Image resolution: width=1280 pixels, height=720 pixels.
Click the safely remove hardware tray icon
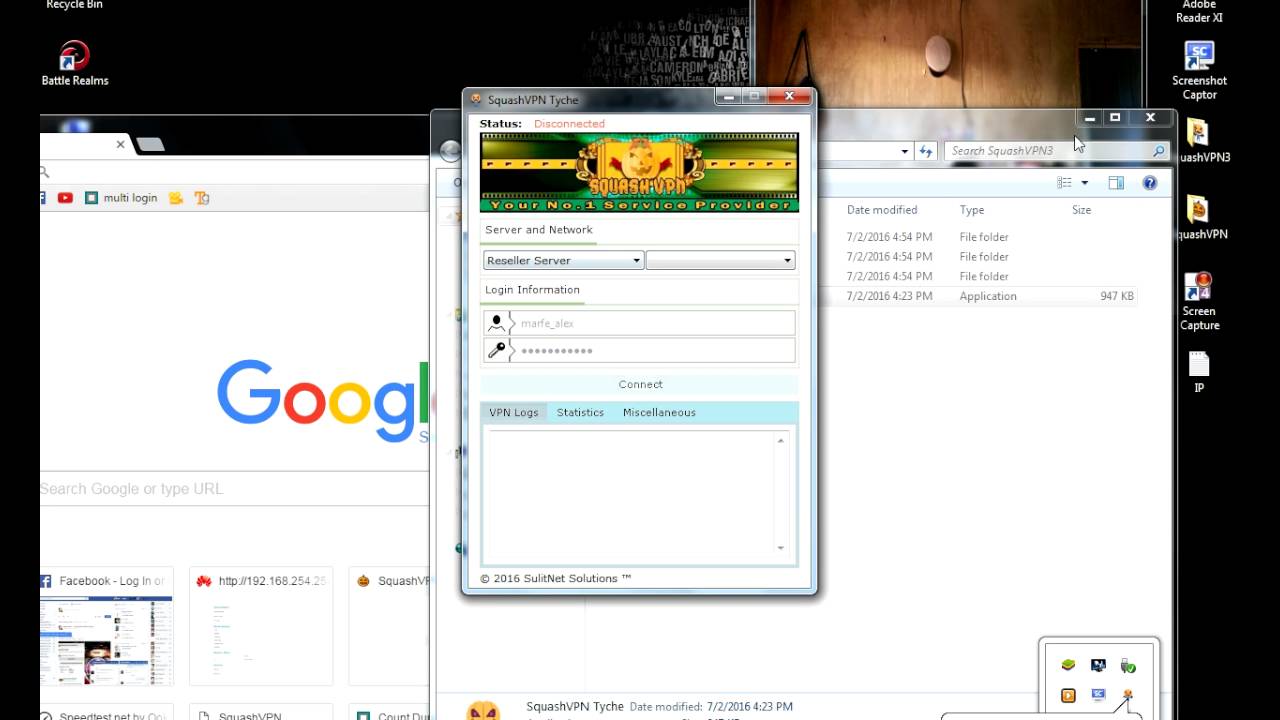(1128, 666)
